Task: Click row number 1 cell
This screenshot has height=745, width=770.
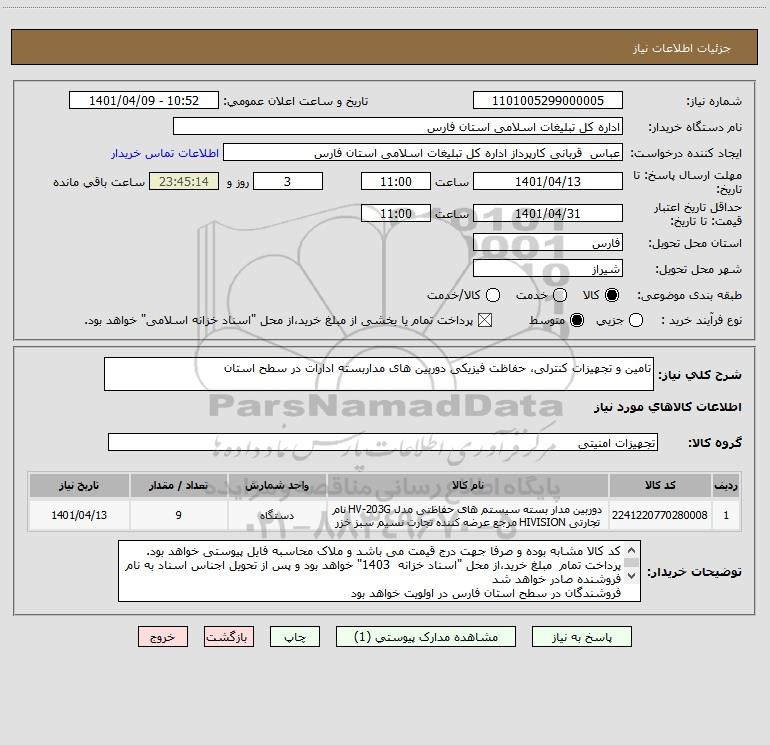Action: [726, 515]
